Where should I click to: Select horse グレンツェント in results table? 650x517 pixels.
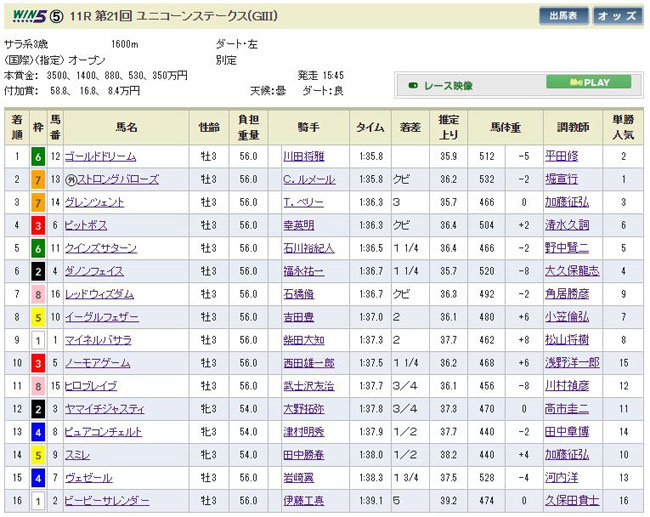click(x=97, y=202)
